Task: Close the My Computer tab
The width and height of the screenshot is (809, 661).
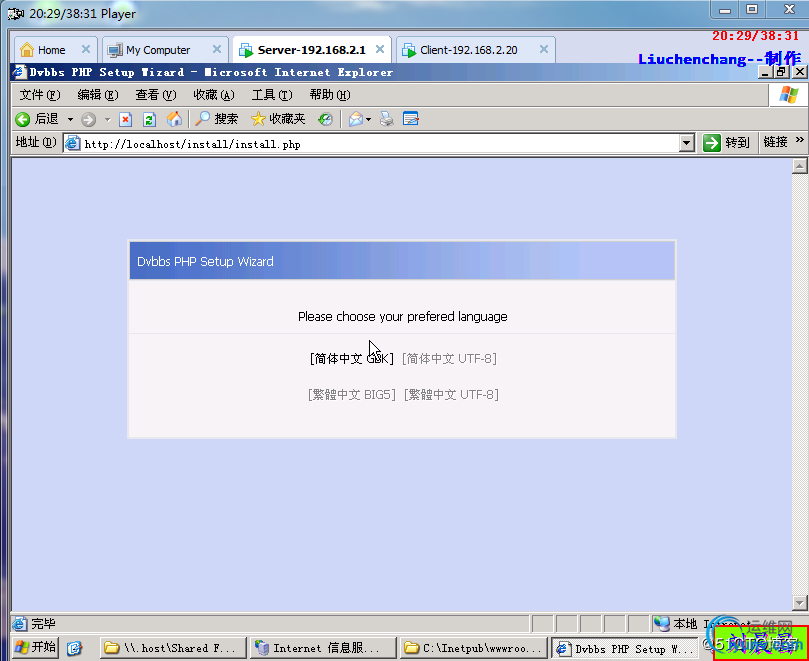Action: click(x=217, y=49)
